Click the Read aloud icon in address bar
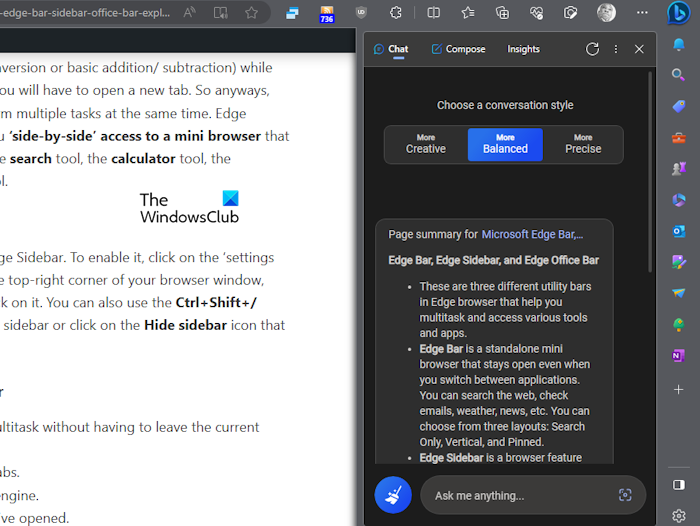 [x=189, y=13]
